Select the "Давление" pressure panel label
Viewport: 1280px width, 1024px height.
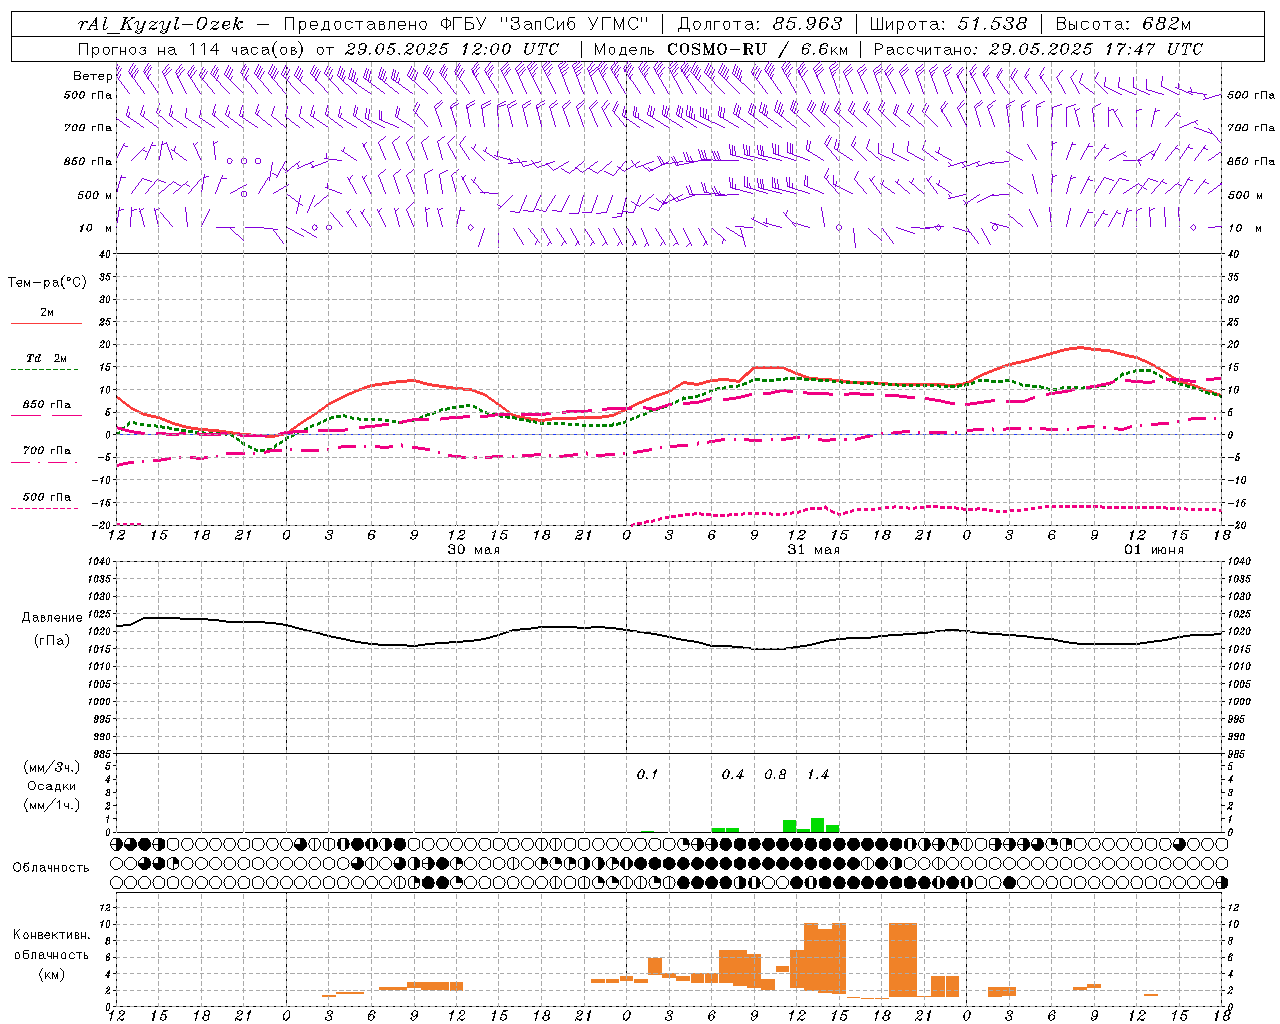pos(52,618)
